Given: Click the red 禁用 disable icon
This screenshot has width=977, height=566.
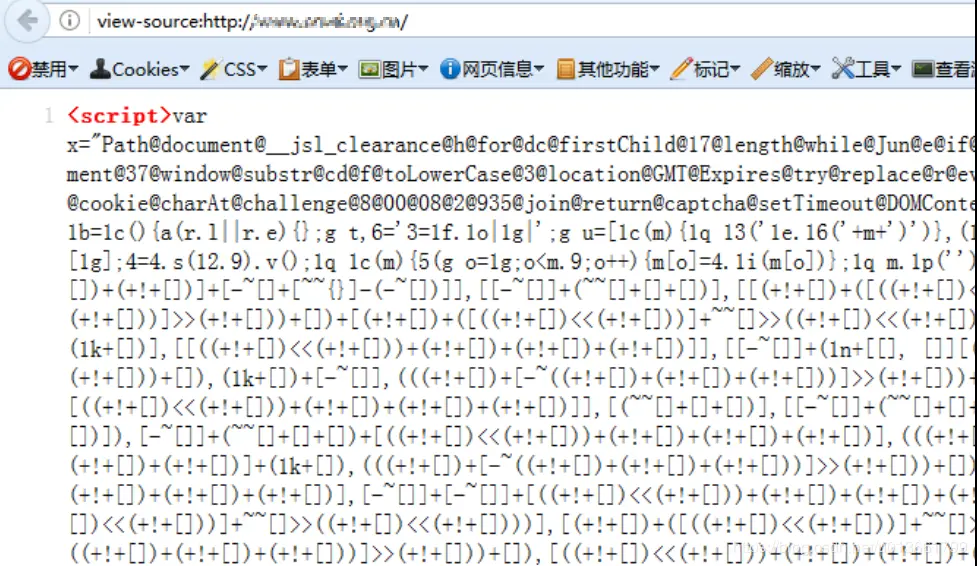Looking at the screenshot, I should coord(19,69).
